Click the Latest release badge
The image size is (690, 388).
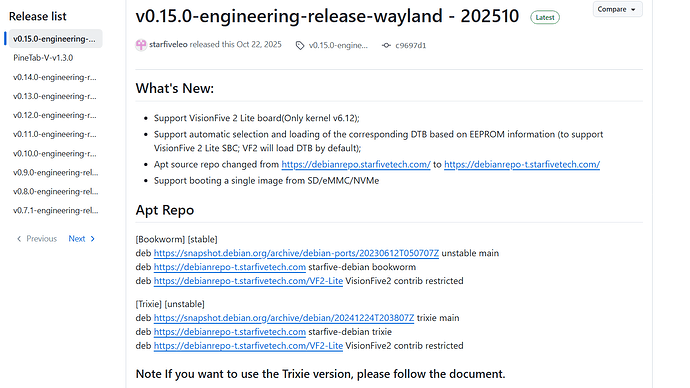545,18
